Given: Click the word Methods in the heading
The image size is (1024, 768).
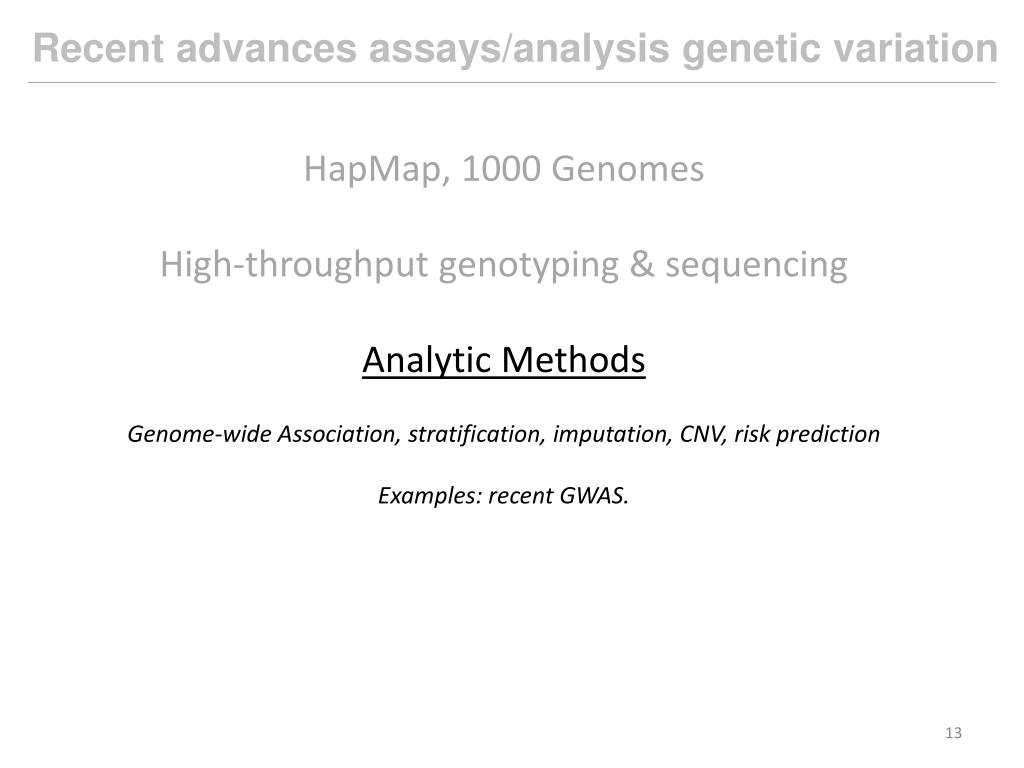Looking at the screenshot, I should coord(573,360).
